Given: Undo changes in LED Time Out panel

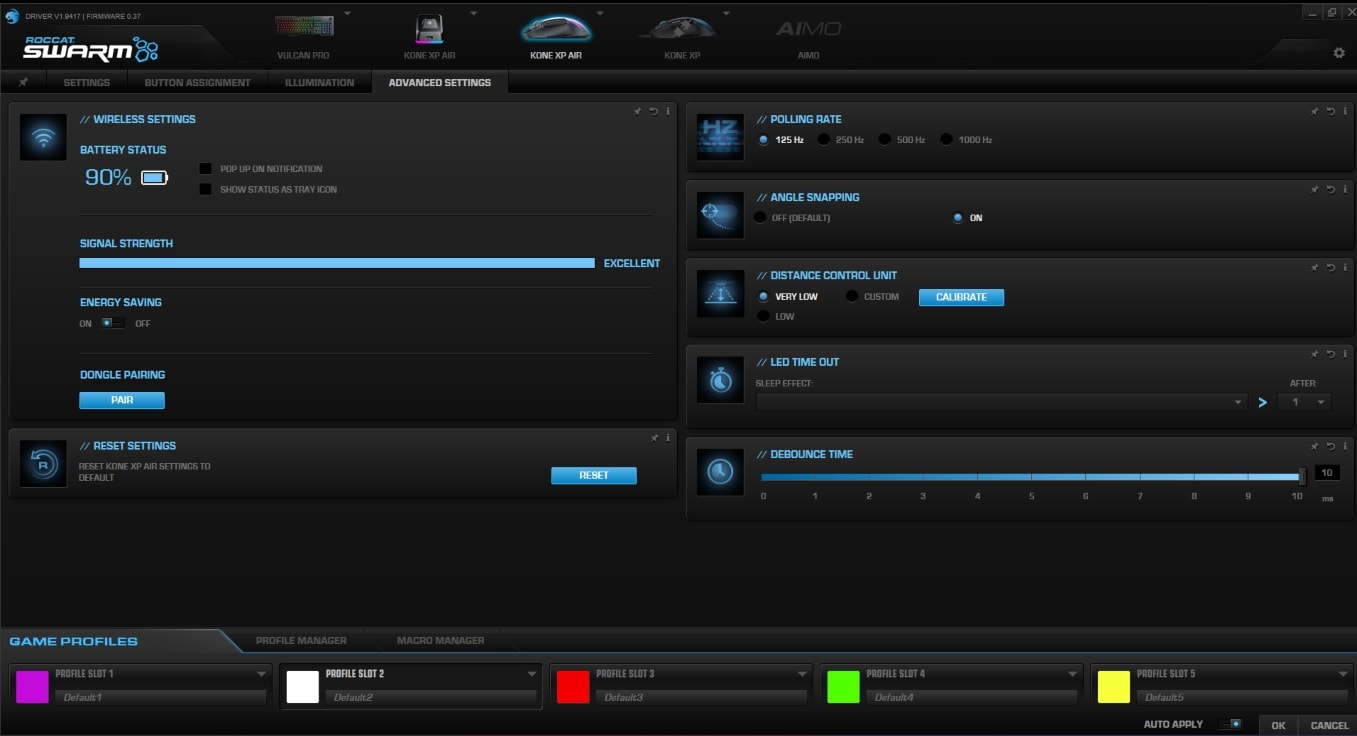Looking at the screenshot, I should point(1330,354).
